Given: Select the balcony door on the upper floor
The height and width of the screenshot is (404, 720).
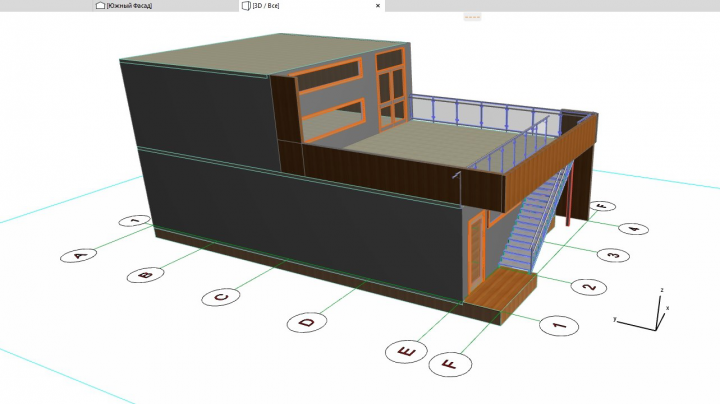Looking at the screenshot, I should pos(391,90).
